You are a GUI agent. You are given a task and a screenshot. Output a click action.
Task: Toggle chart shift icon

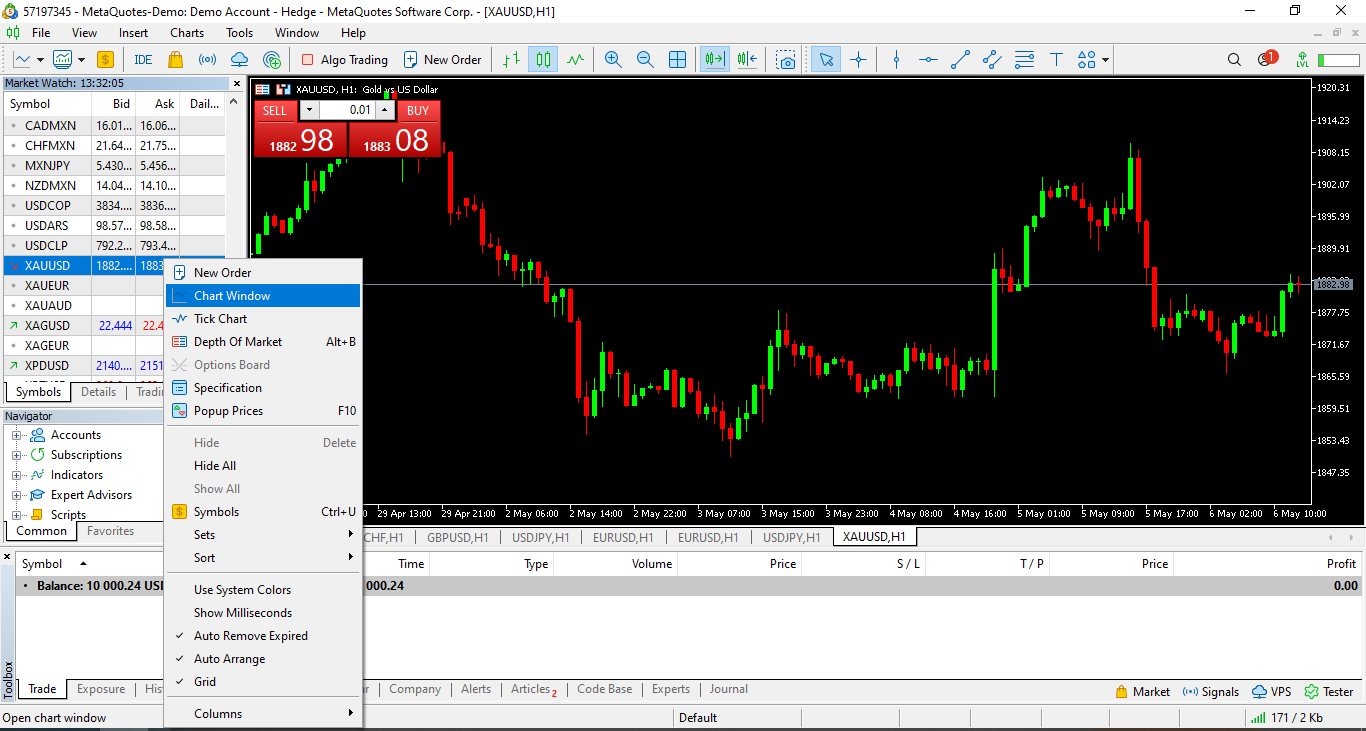click(x=747, y=59)
